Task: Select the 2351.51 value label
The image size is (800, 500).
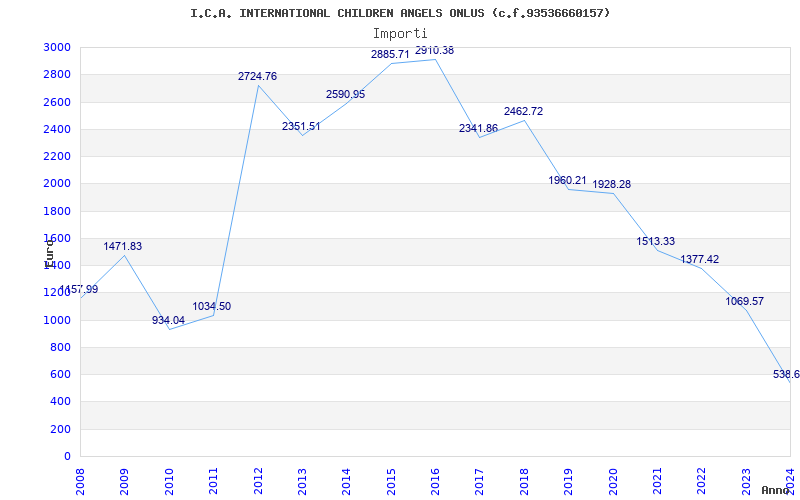Action: click(x=301, y=127)
